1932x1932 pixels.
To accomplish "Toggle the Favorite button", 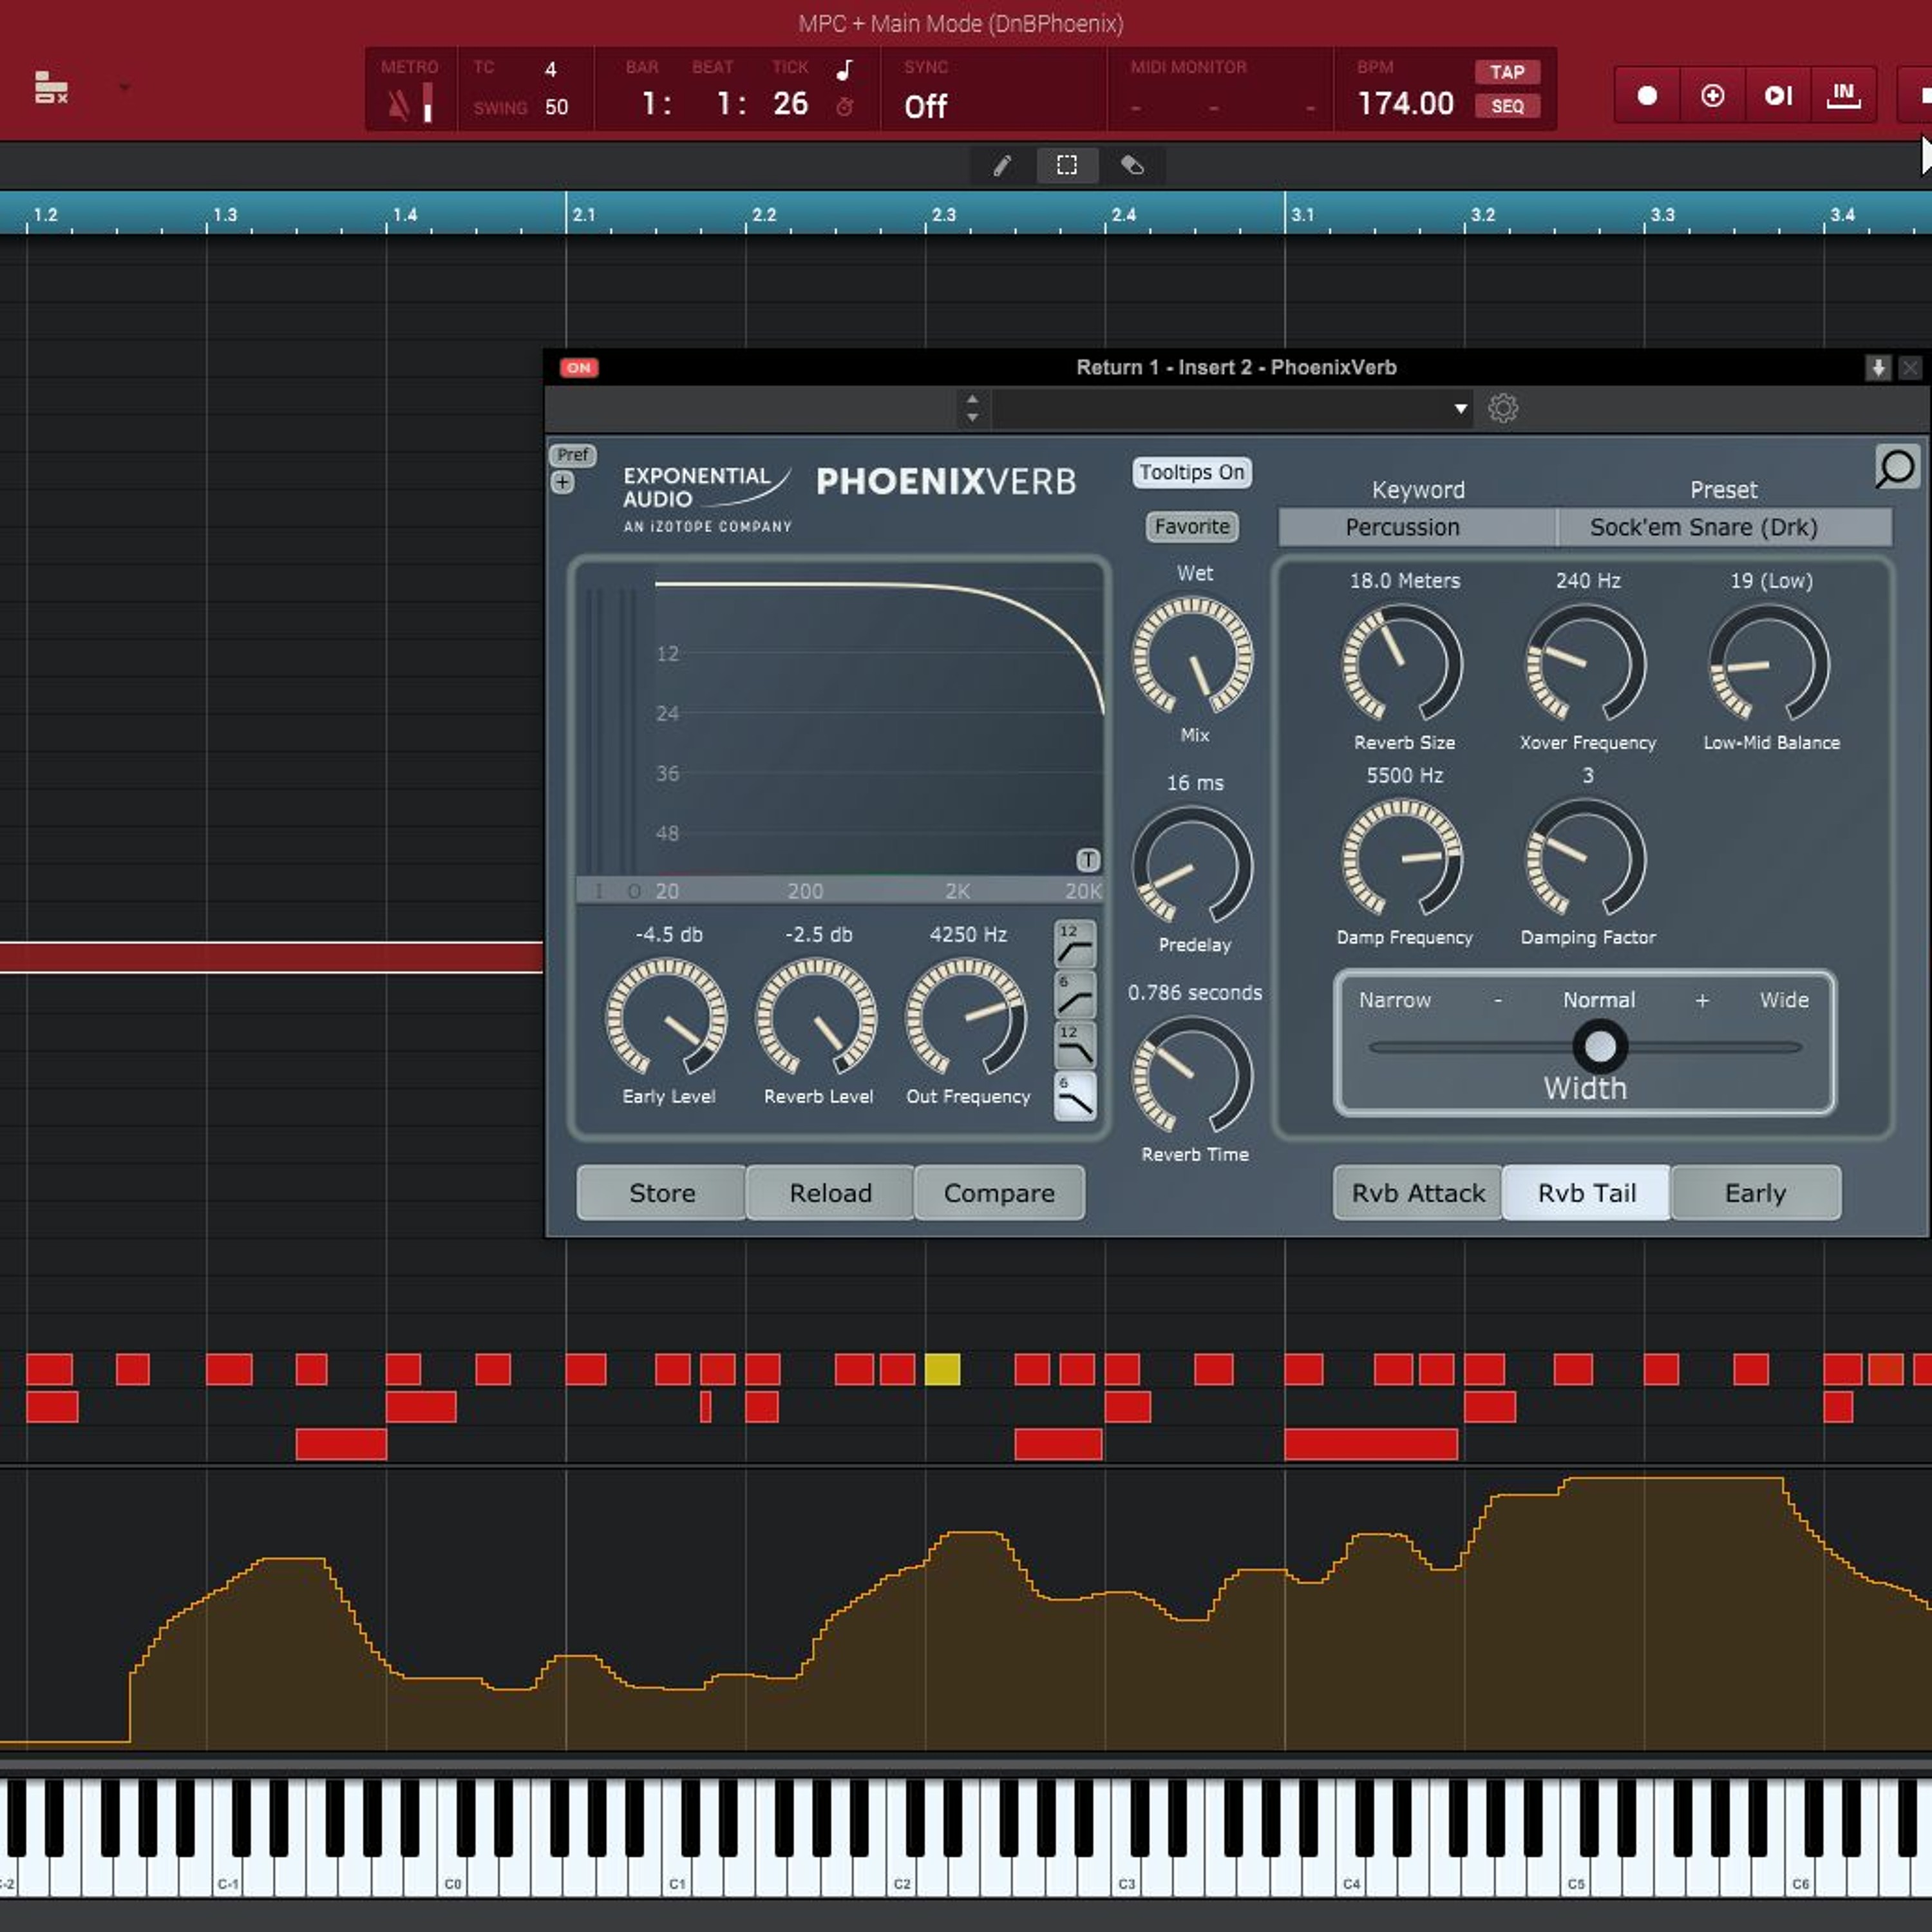I will pyautogui.click(x=1192, y=526).
